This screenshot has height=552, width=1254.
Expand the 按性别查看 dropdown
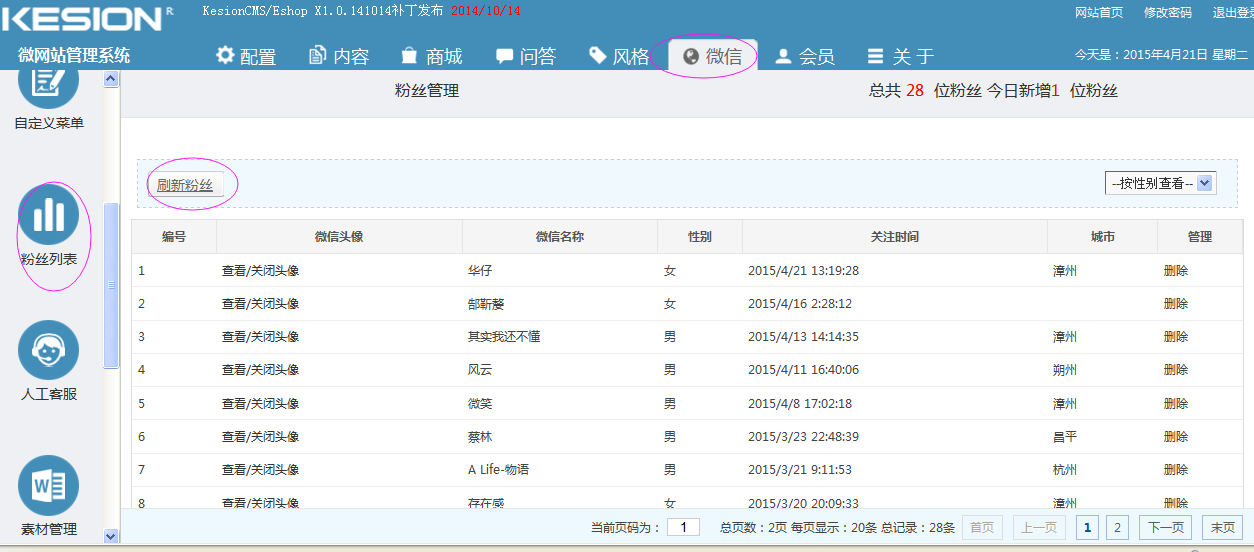(1160, 183)
